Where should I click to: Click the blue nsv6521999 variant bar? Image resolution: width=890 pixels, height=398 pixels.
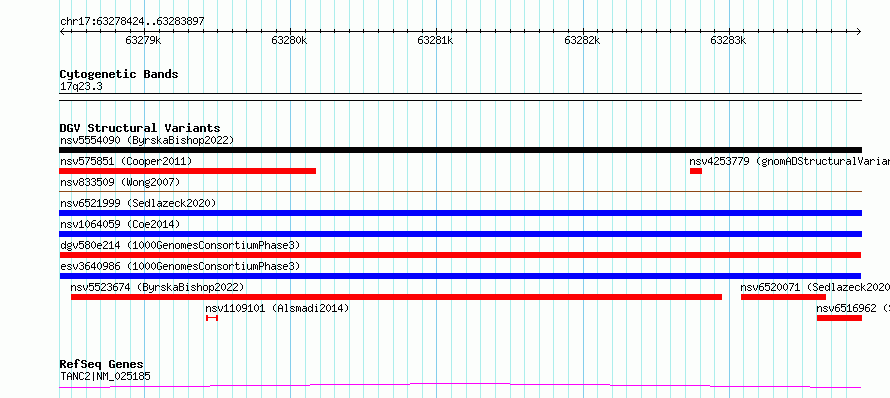coord(460,213)
